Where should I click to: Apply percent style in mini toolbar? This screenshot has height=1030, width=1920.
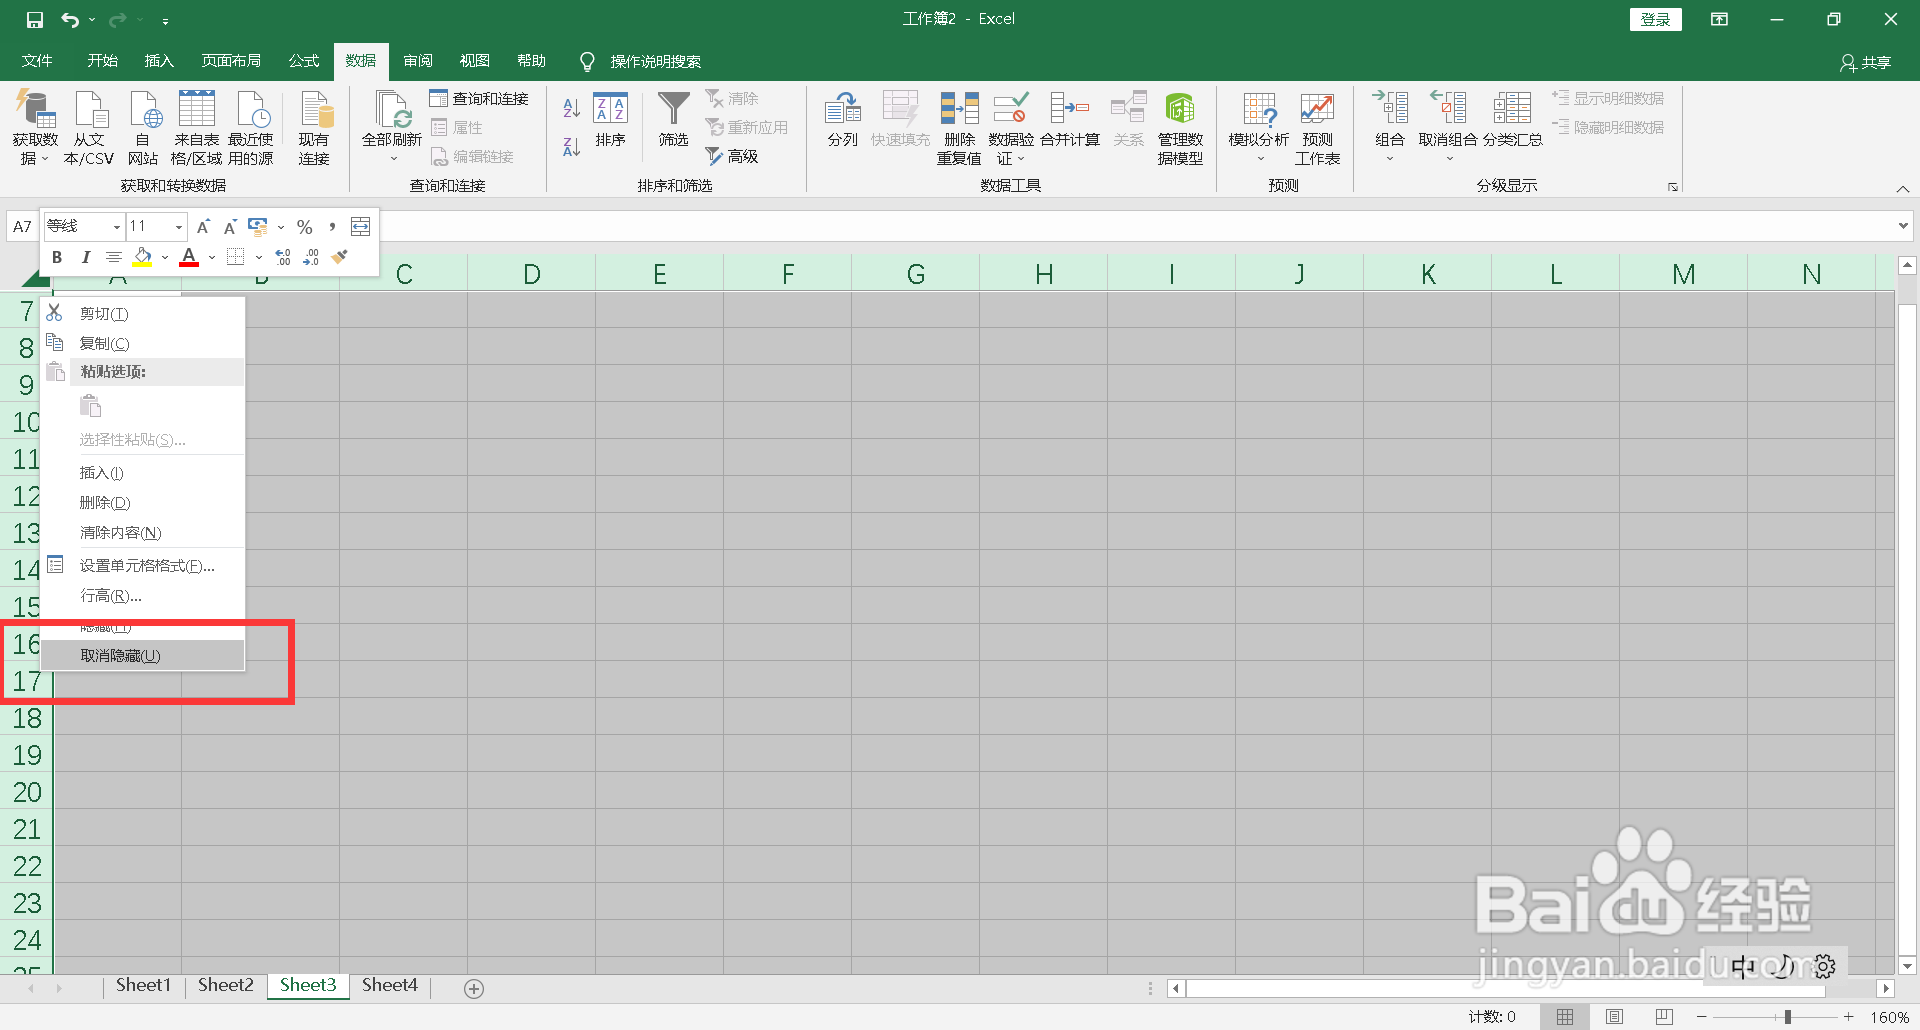(305, 227)
